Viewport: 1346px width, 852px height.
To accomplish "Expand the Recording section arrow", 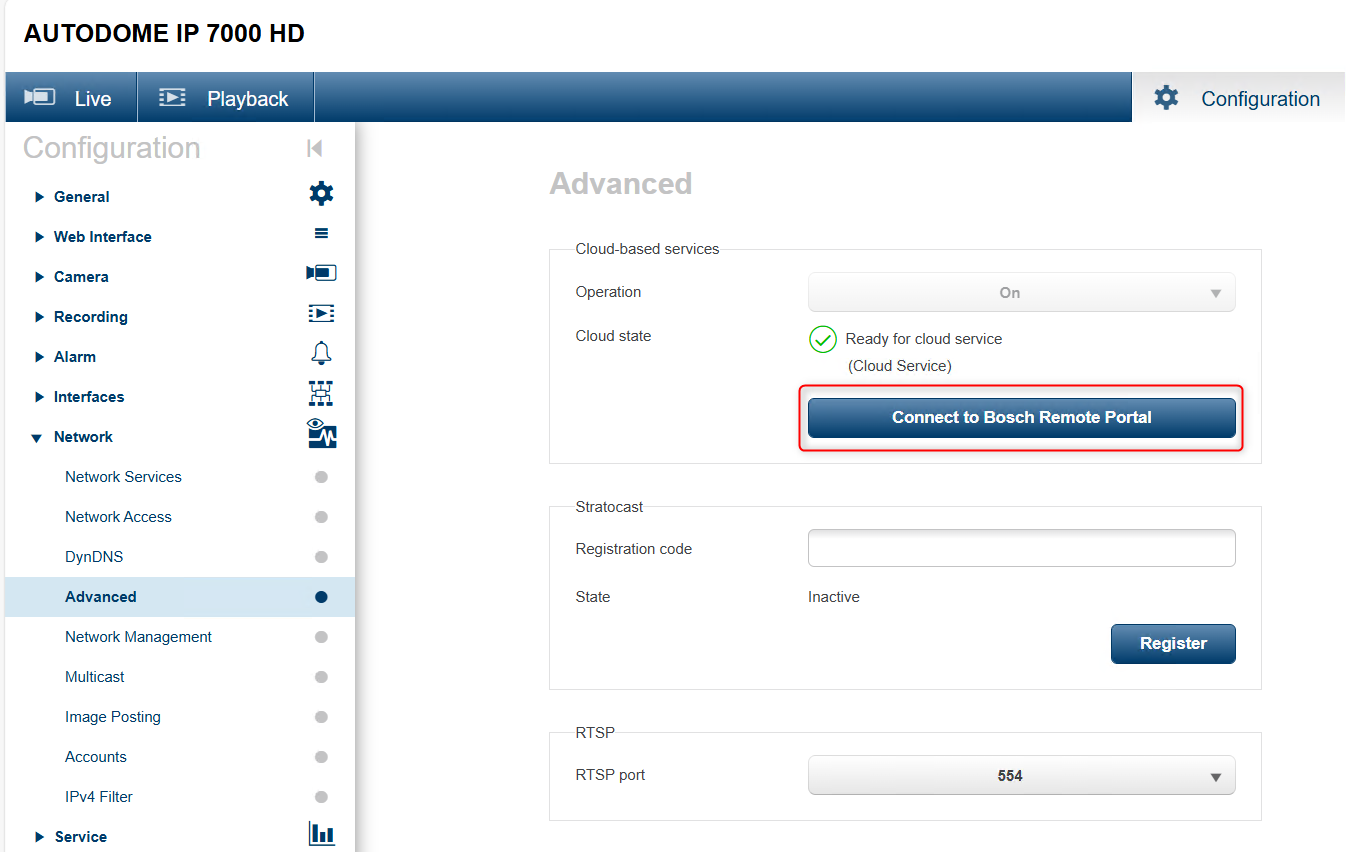I will pyautogui.click(x=39, y=317).
